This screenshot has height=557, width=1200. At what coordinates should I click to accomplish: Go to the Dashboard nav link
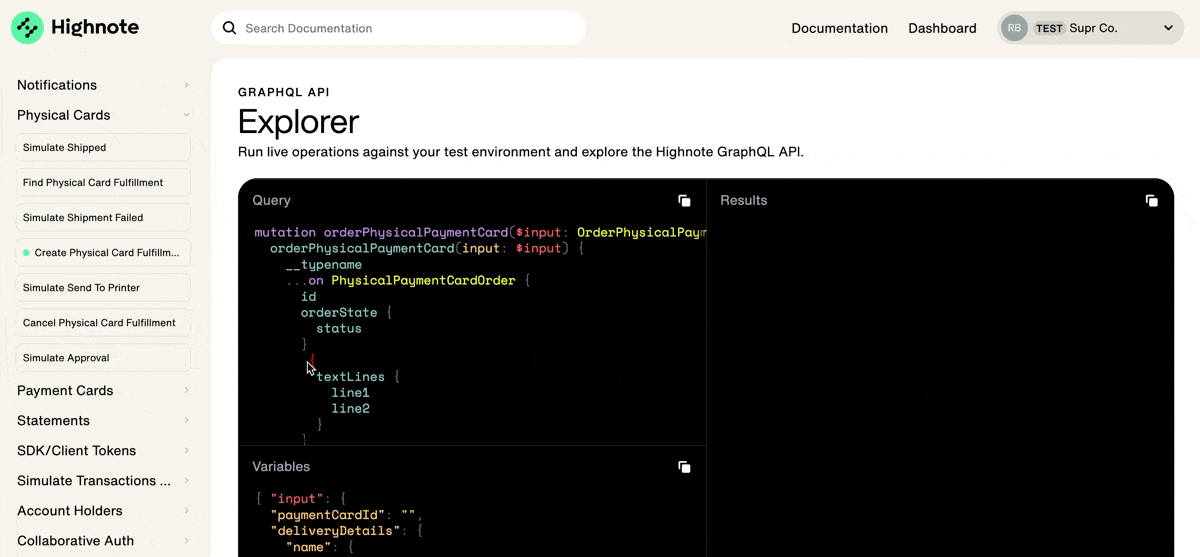point(942,28)
